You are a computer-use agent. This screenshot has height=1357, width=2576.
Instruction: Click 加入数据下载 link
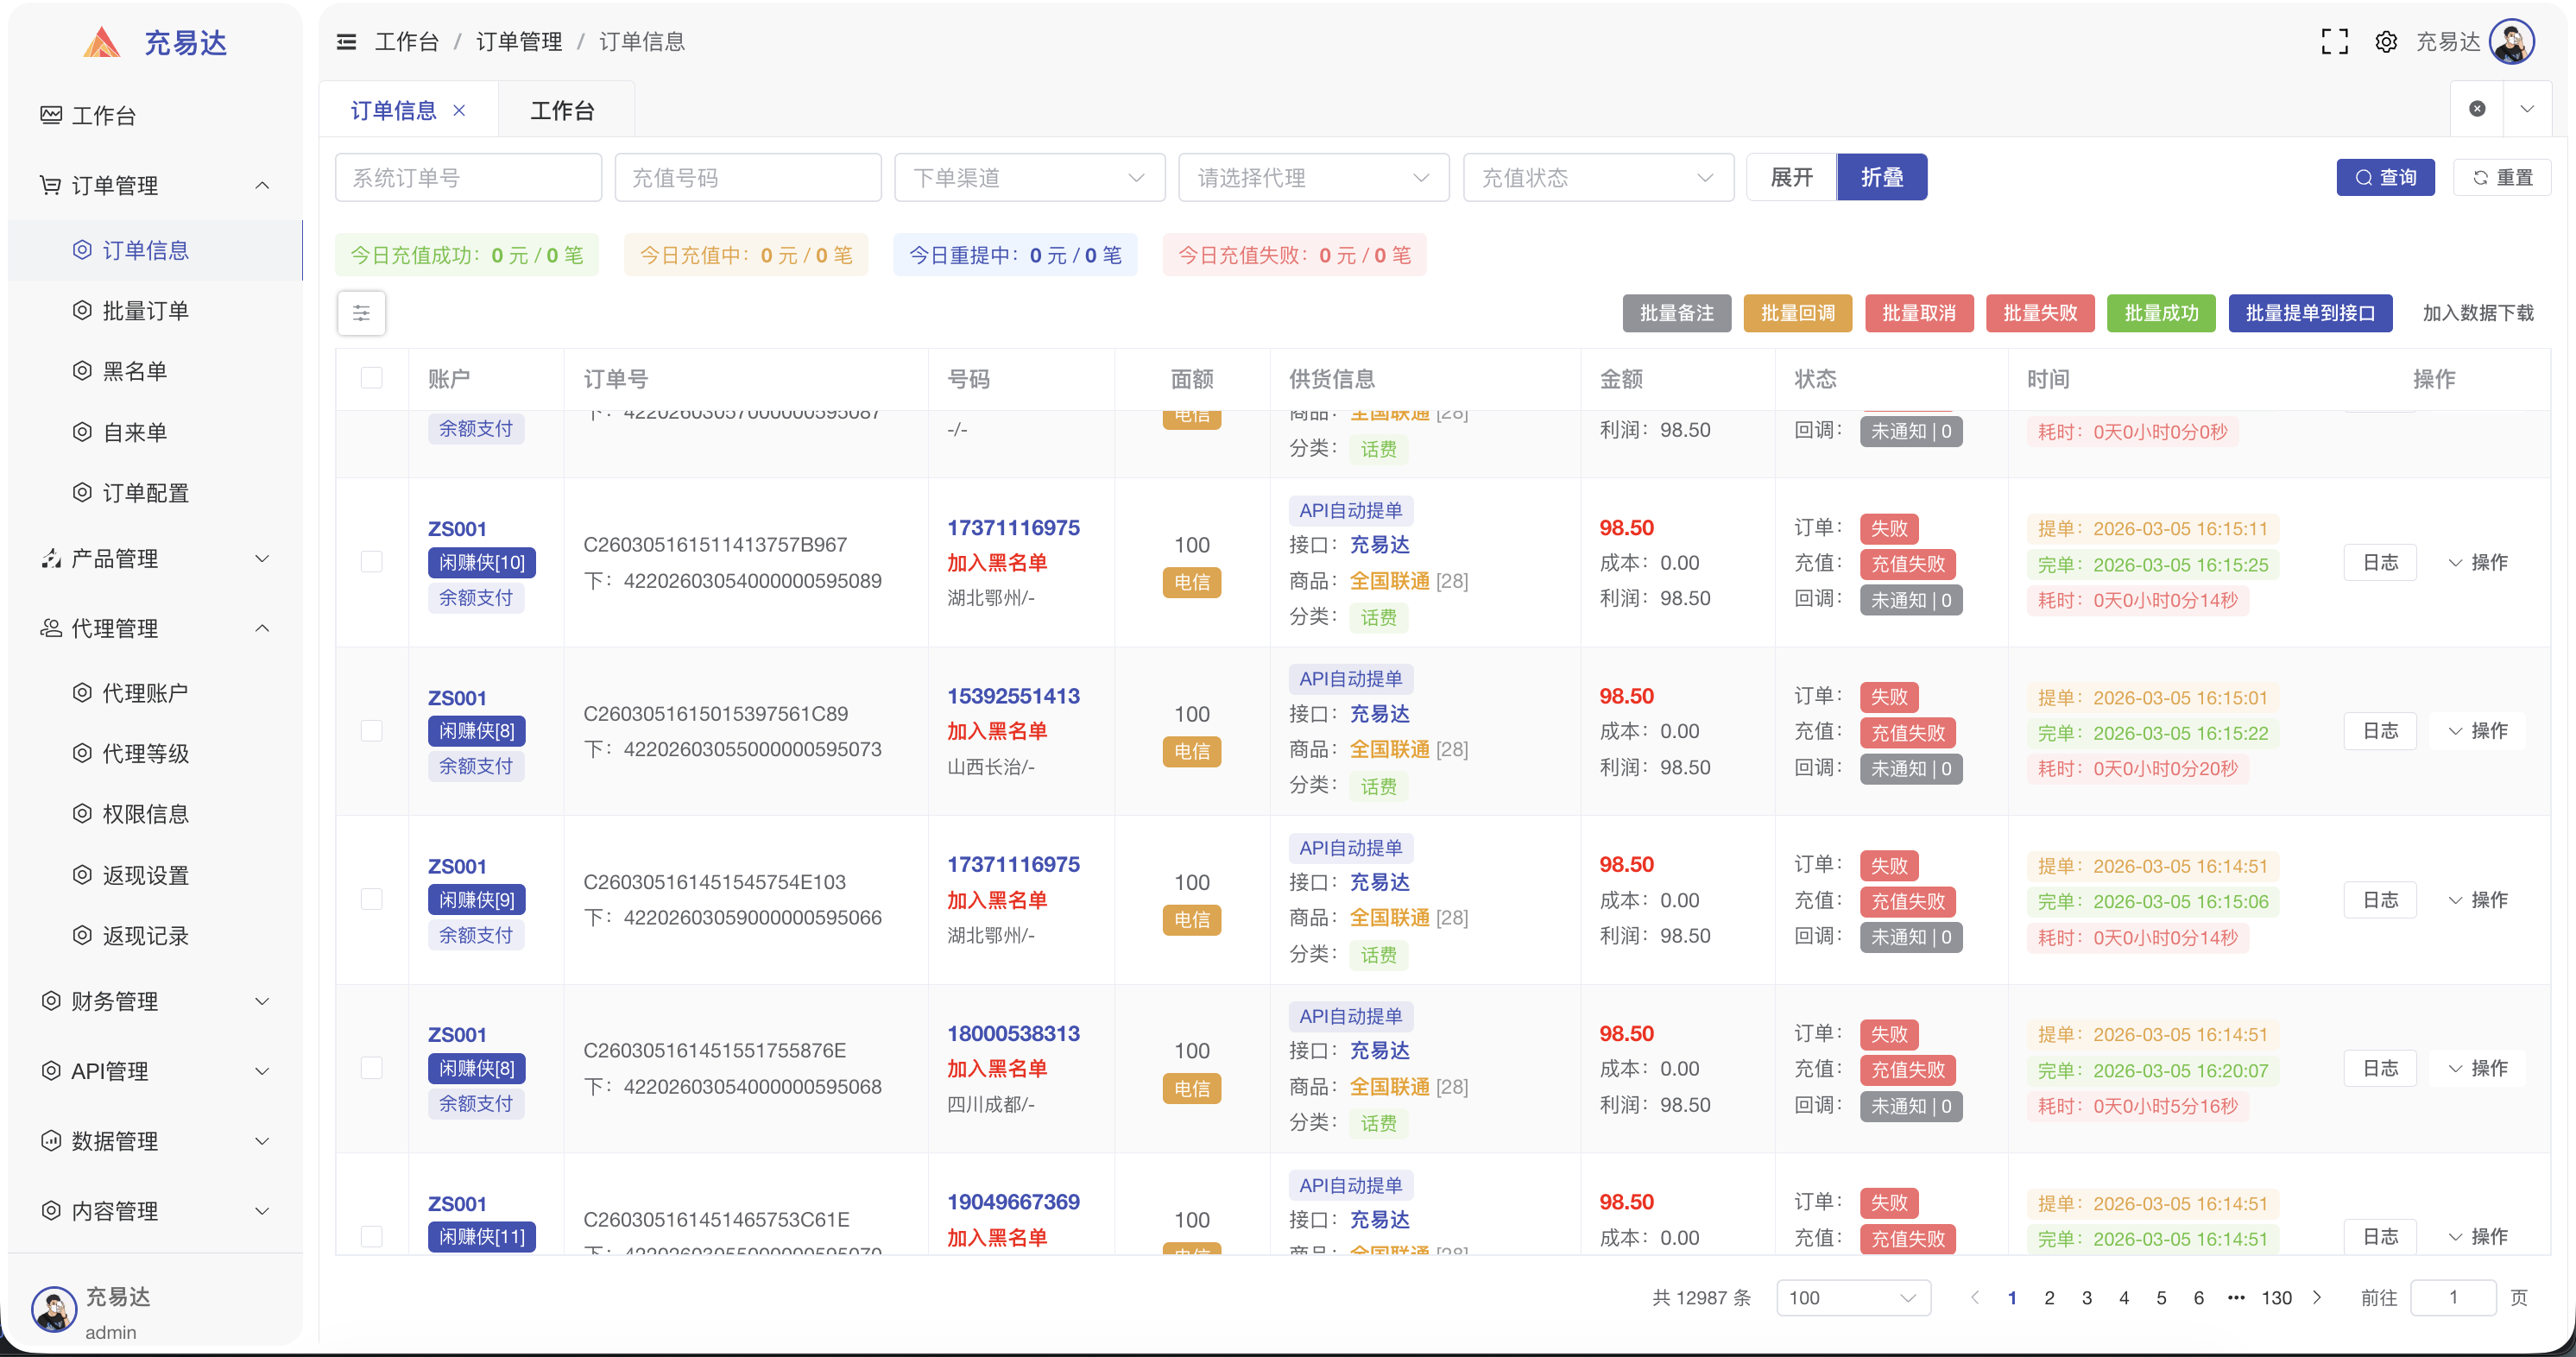pyautogui.click(x=2477, y=313)
